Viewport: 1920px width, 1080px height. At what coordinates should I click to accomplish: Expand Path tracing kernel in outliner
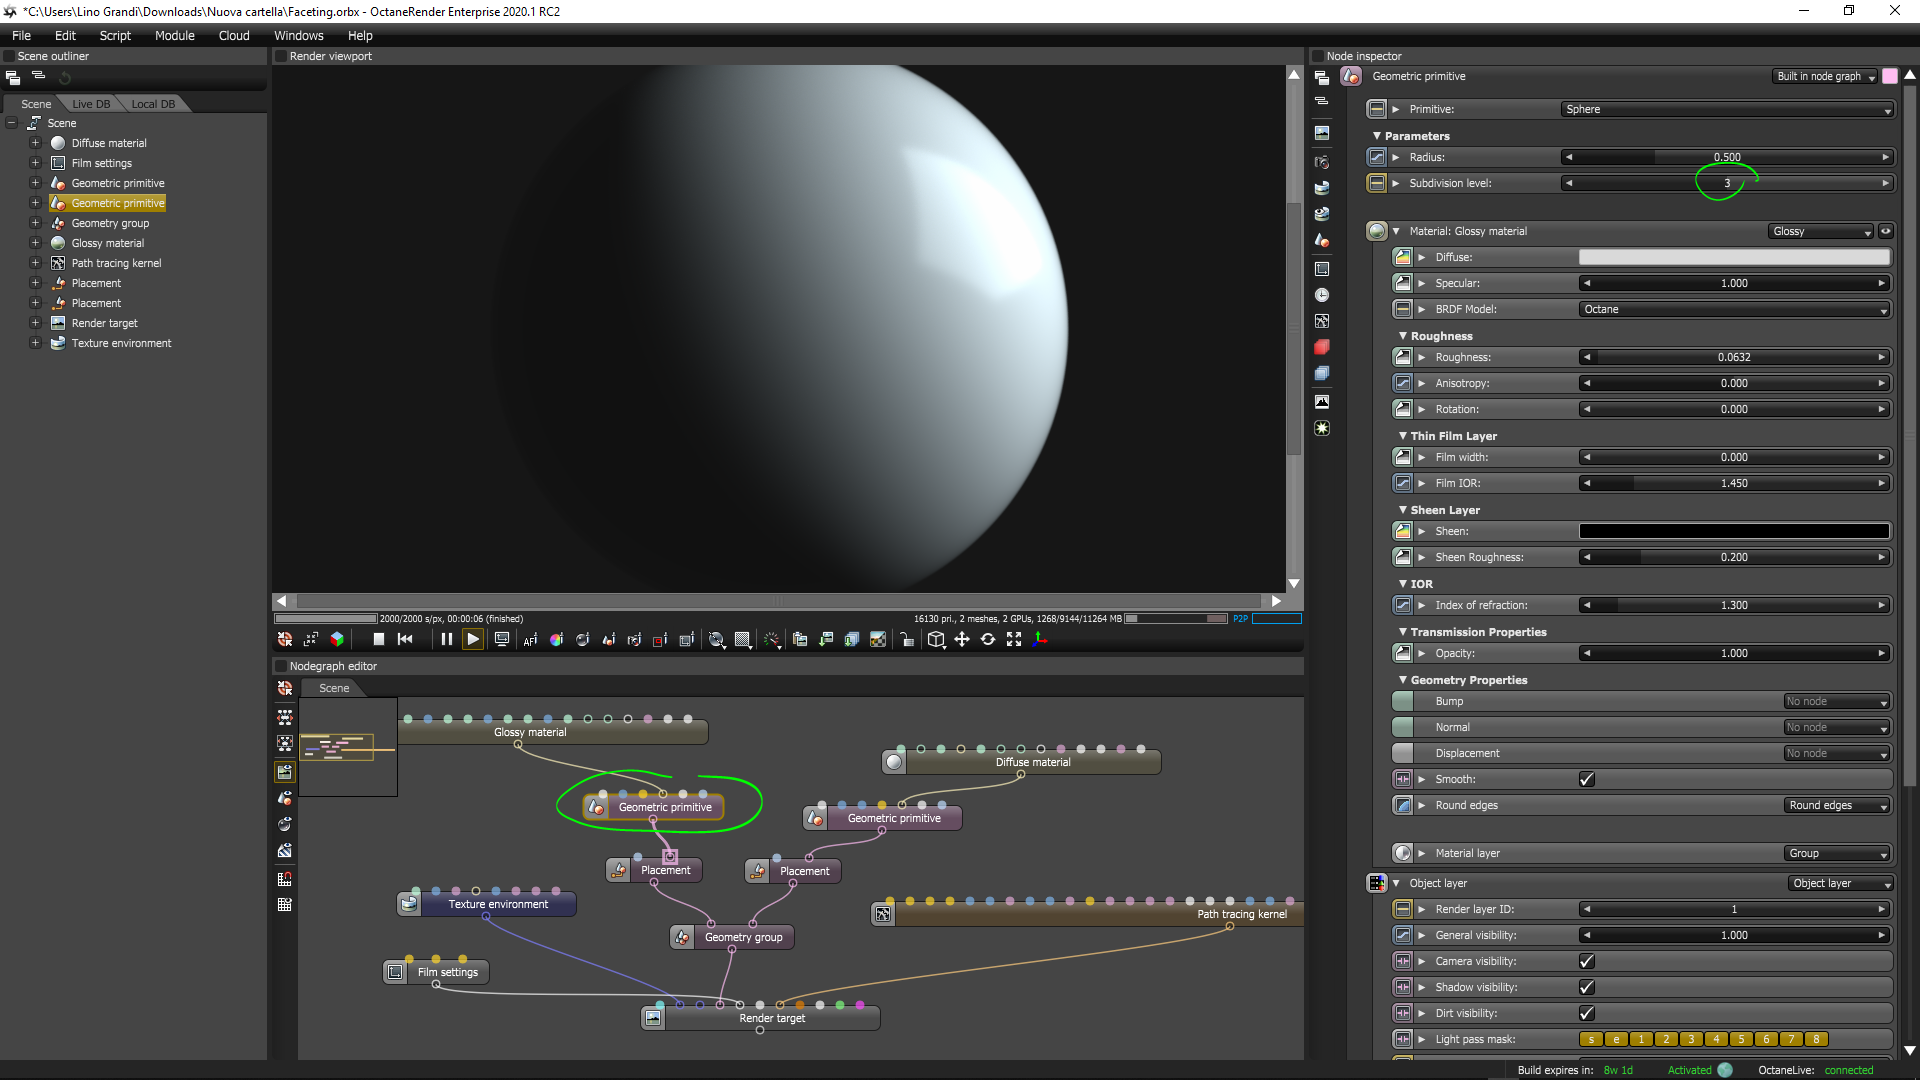tap(35, 263)
